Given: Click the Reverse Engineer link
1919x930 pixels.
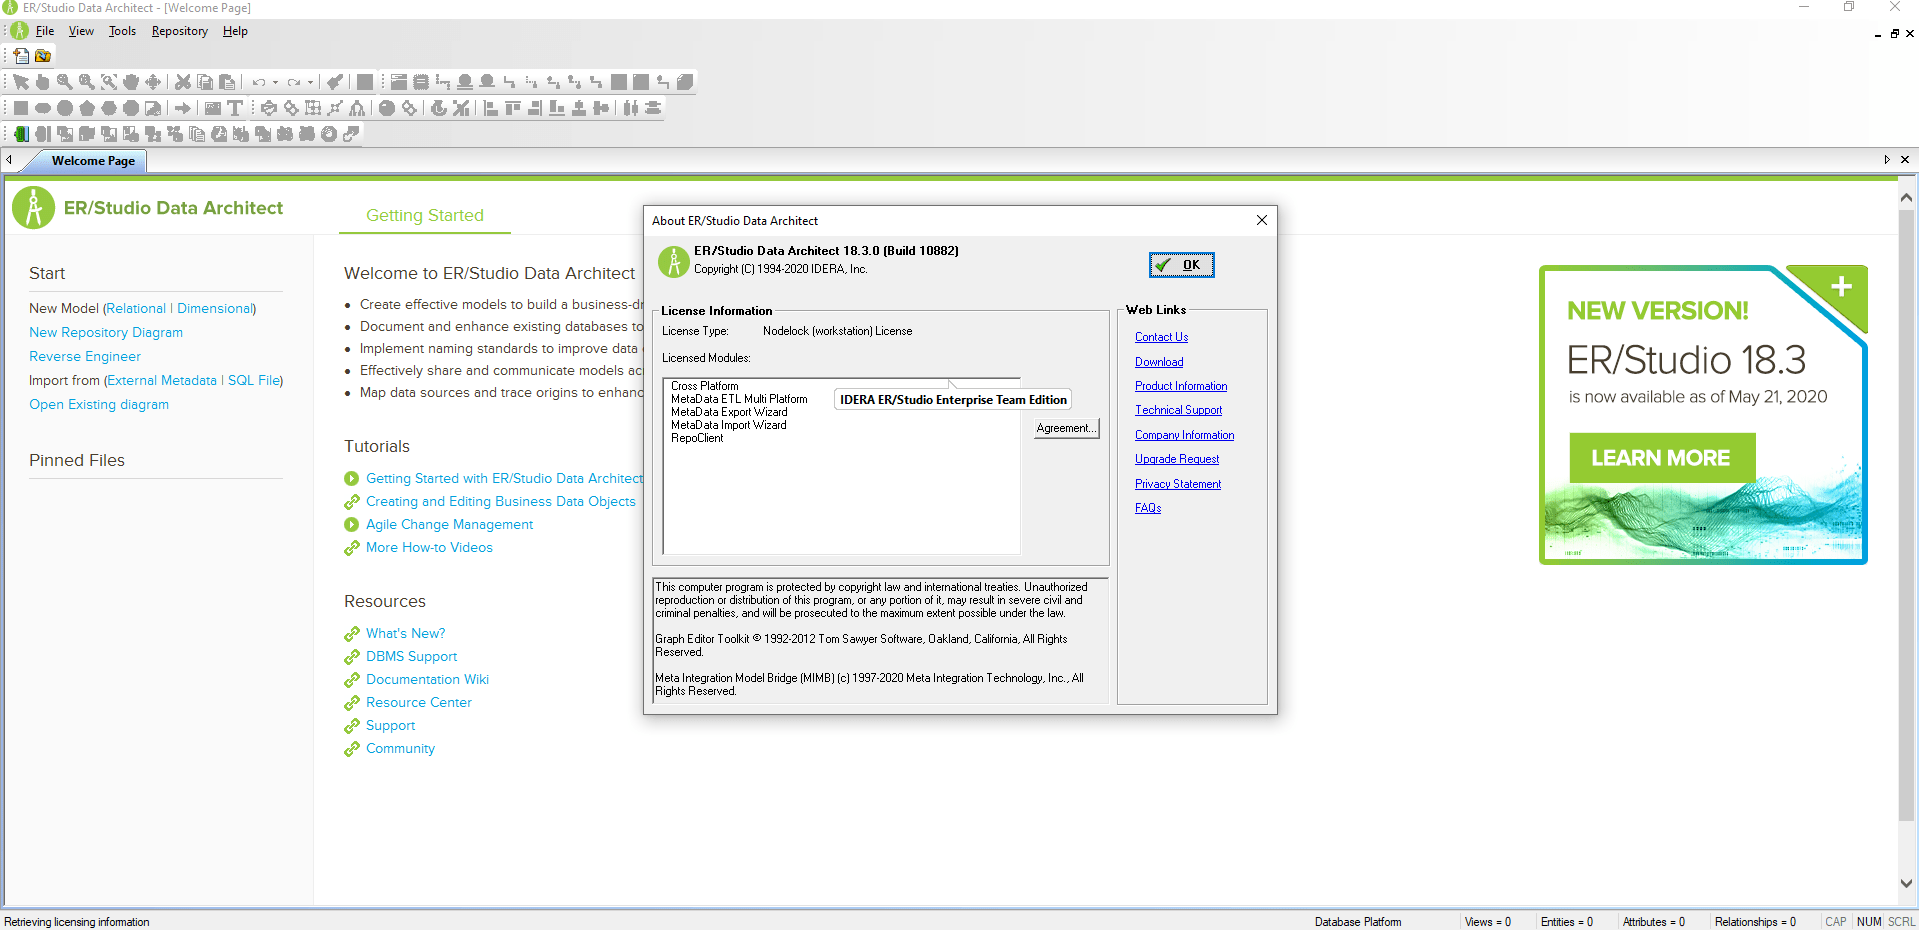Looking at the screenshot, I should coord(85,357).
